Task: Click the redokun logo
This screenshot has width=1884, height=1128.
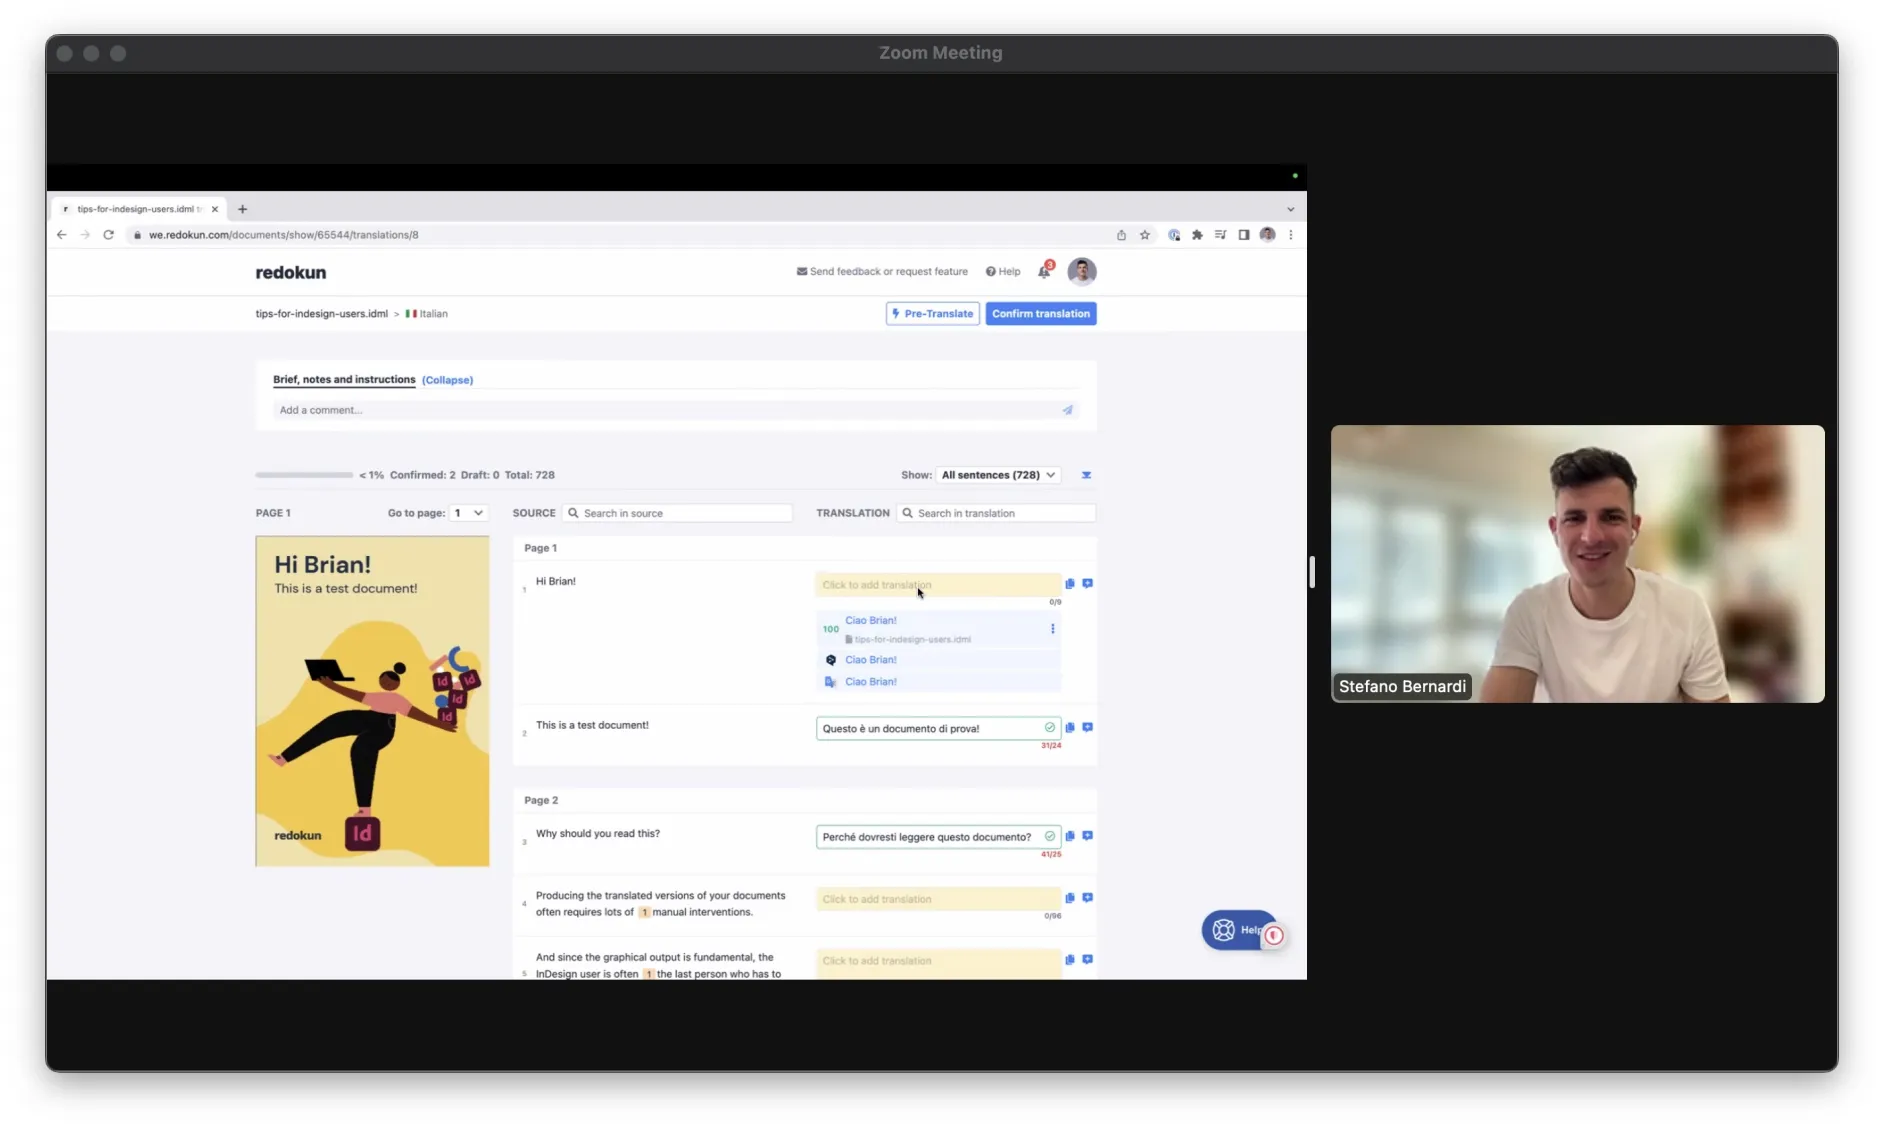Action: coord(290,272)
